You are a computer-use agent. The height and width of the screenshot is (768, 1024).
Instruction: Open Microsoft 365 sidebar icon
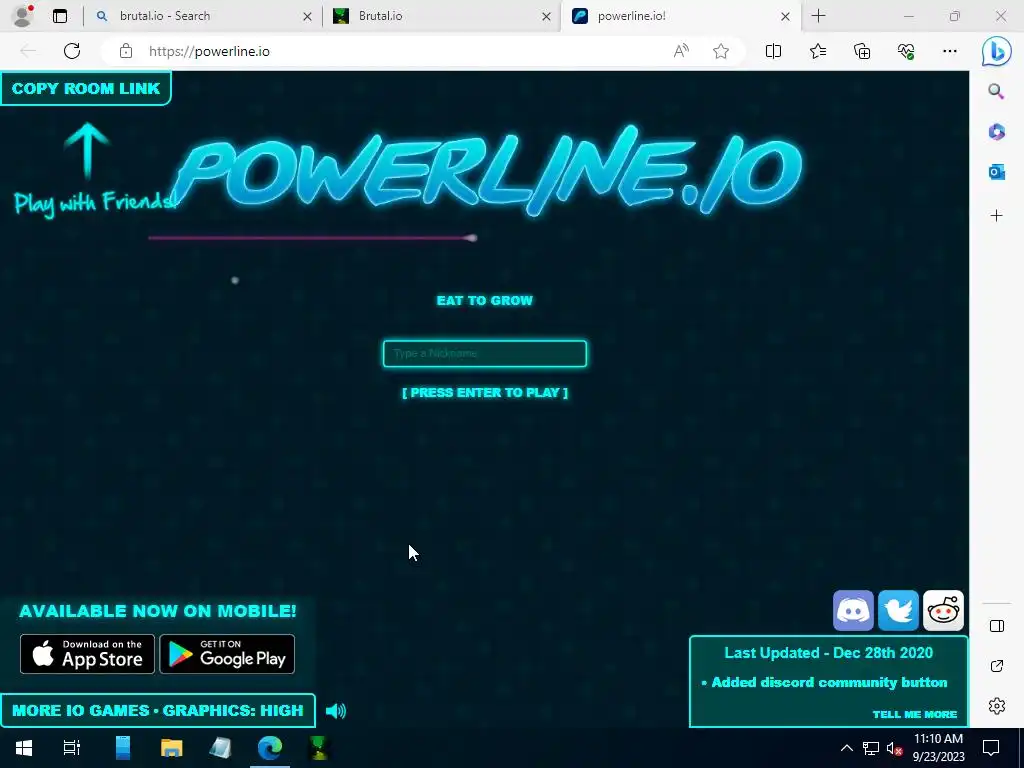pyautogui.click(x=996, y=132)
